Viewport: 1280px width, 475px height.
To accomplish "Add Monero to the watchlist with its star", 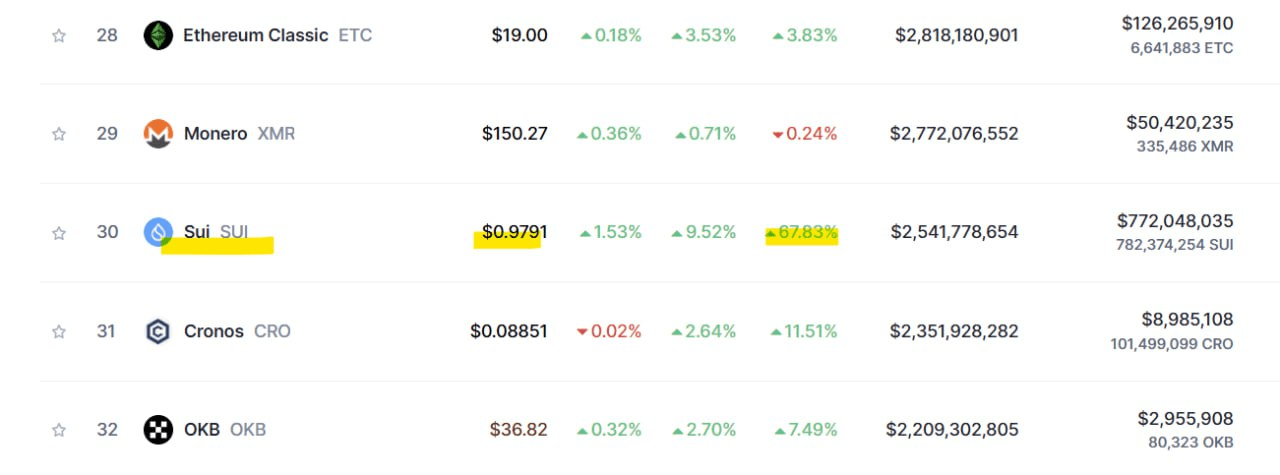I will 59,134.
